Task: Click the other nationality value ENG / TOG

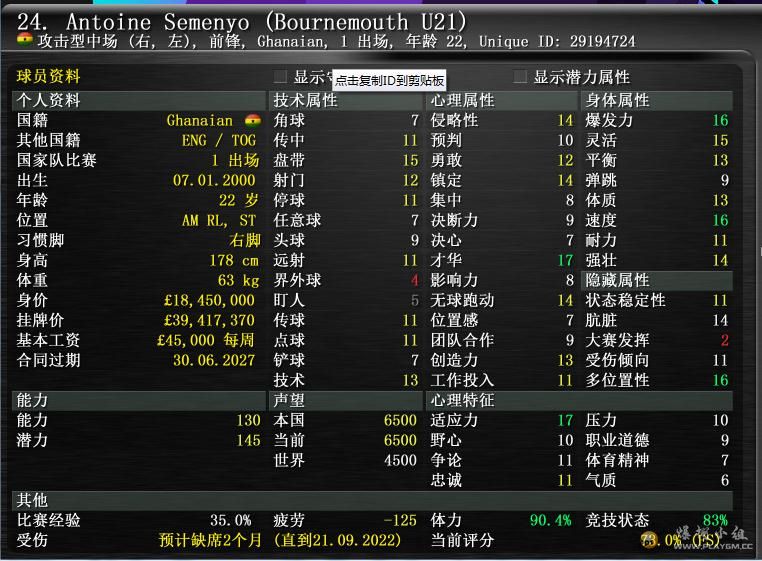Action: (x=219, y=140)
